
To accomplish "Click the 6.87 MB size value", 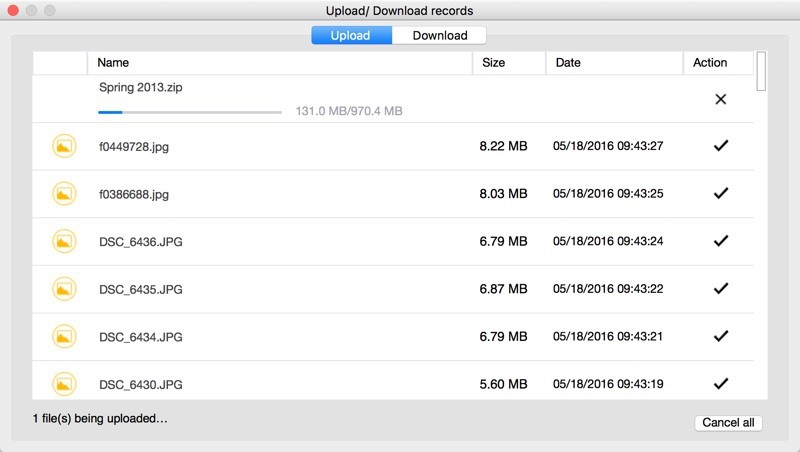I will [503, 289].
